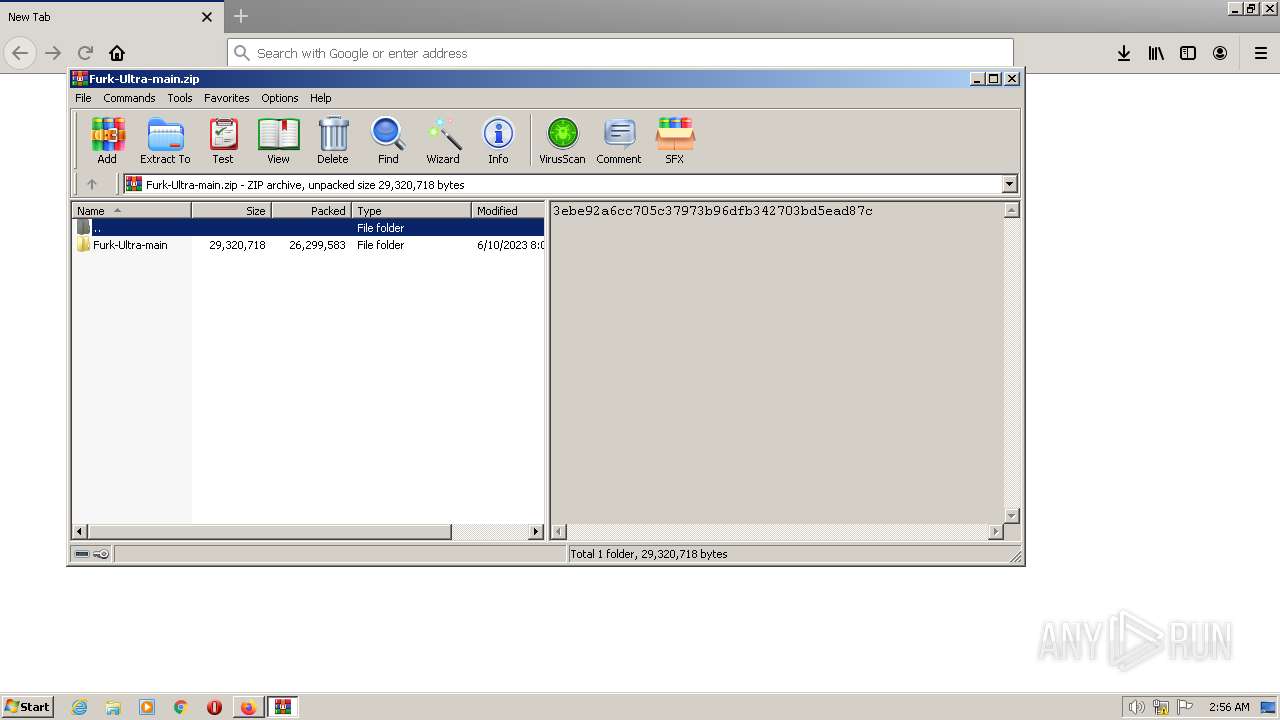This screenshot has height=720, width=1280.
Task: Click Firefox back arrow
Action: 20,53
